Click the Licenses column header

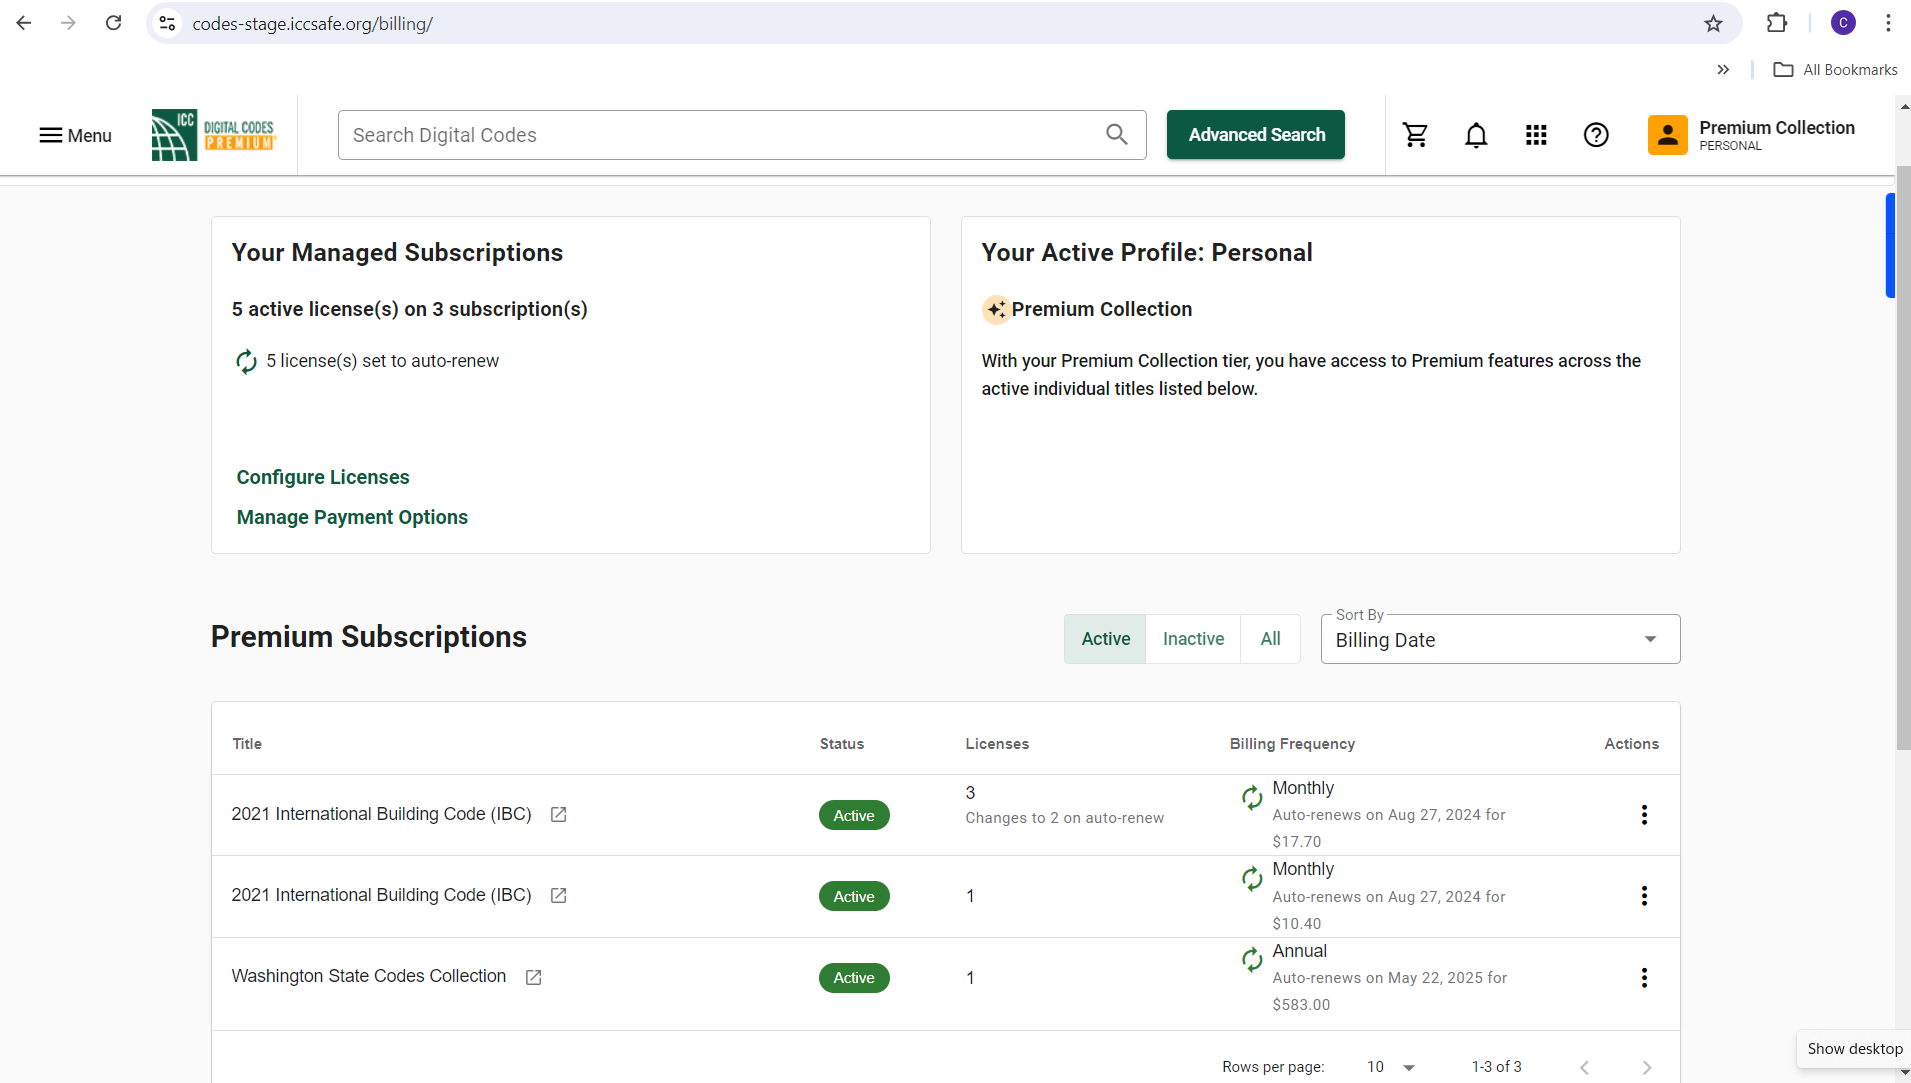(997, 744)
